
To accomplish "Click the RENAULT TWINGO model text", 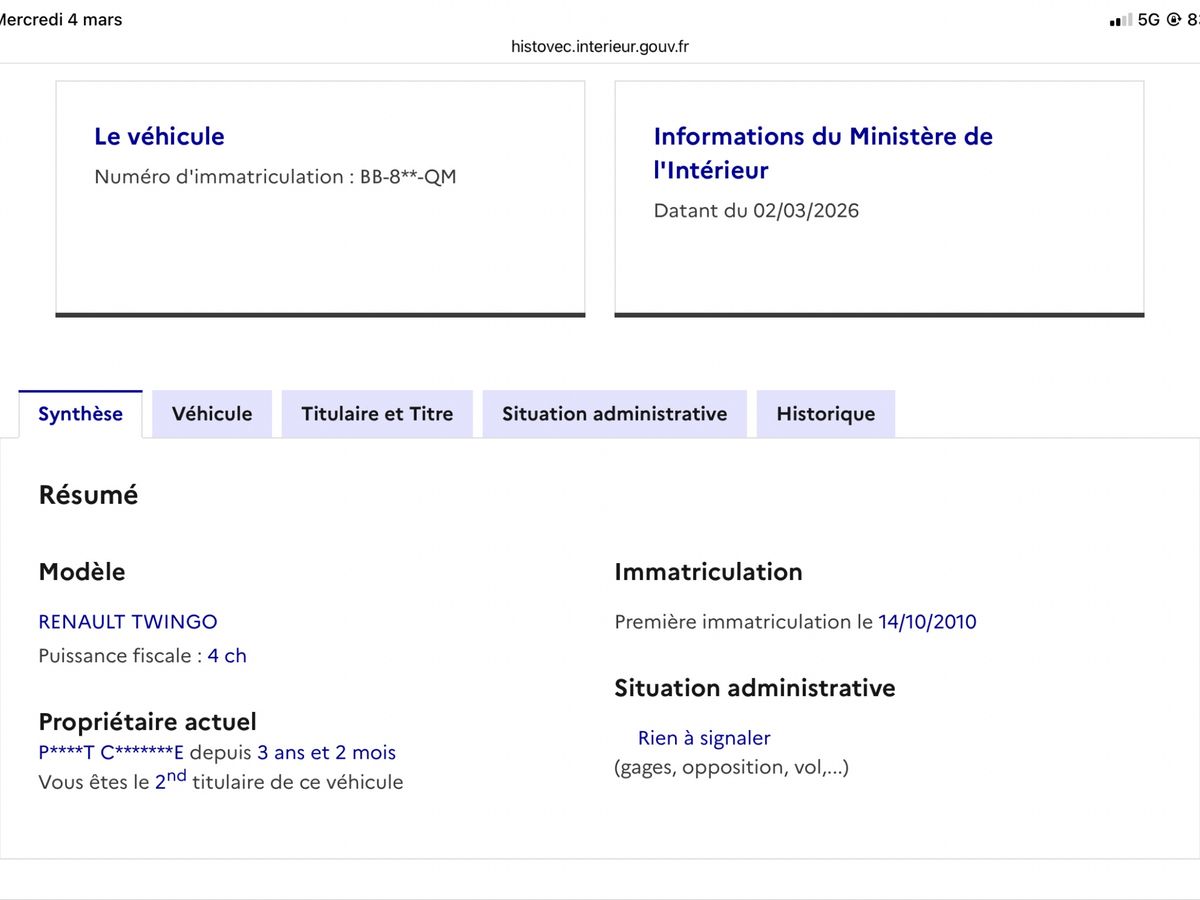I will 128,622.
